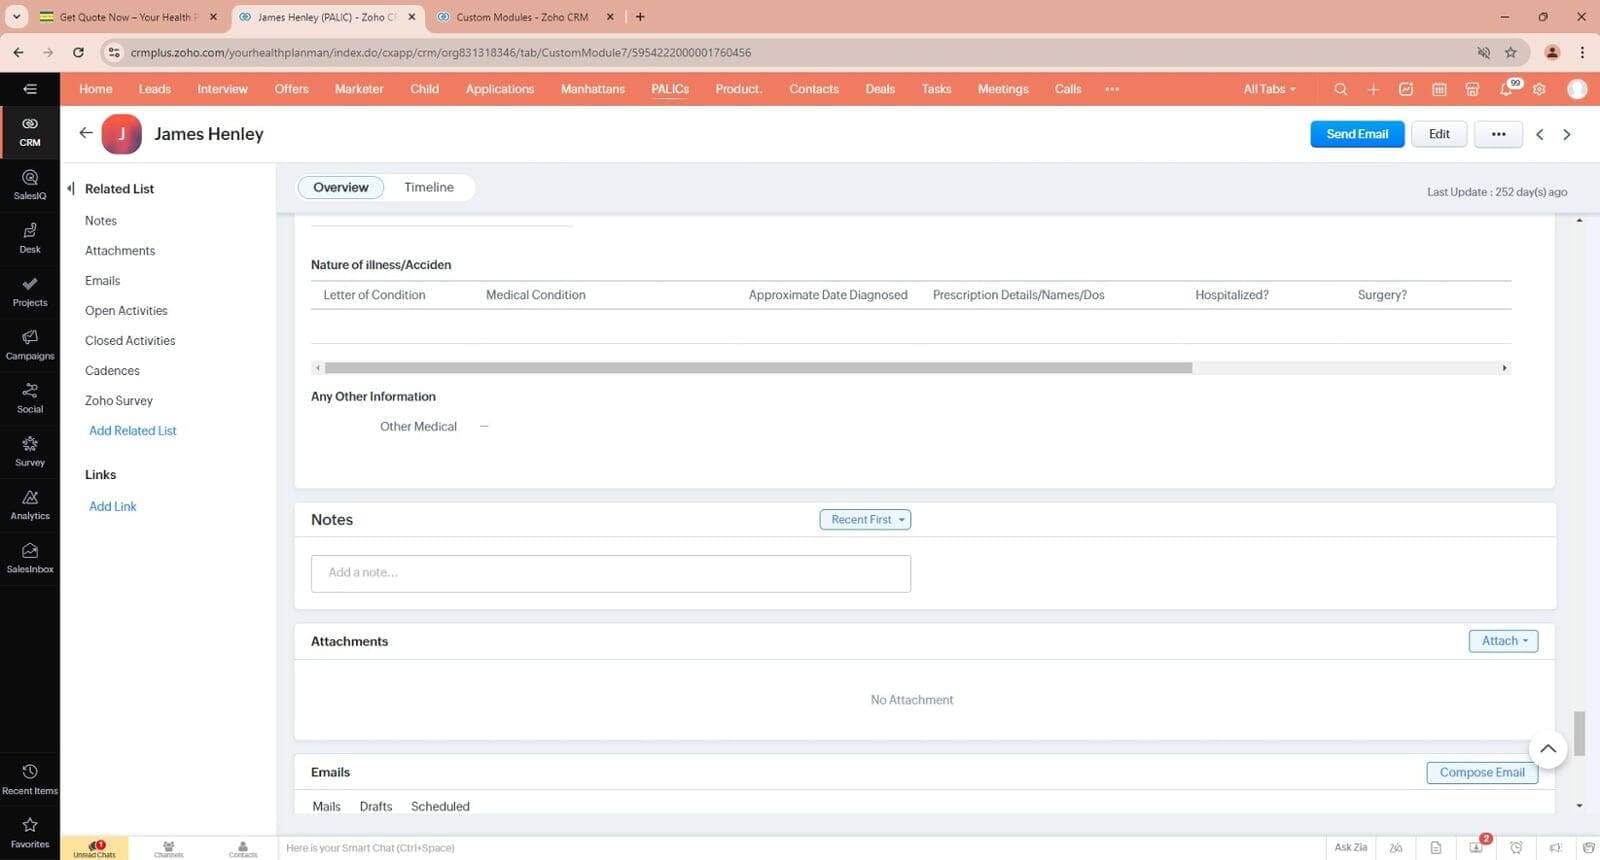Open the PALICs module tab

coord(670,89)
